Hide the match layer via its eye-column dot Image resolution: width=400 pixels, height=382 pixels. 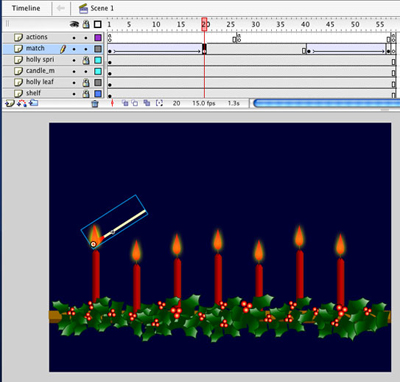click(74, 49)
